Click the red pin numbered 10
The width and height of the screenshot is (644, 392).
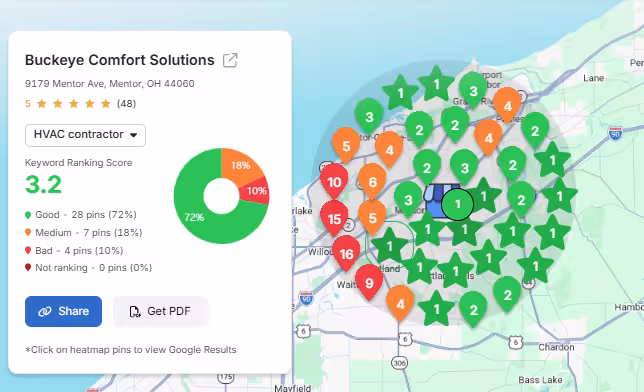(334, 181)
